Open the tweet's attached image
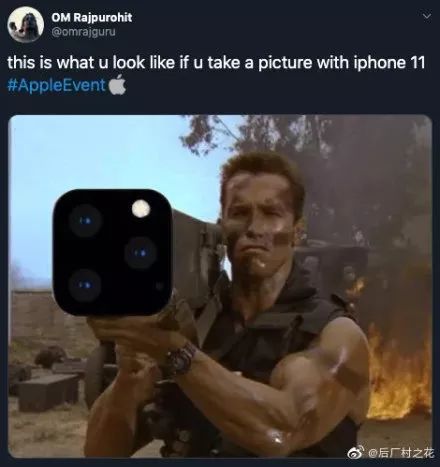The height and width of the screenshot is (467, 440). 220,286
